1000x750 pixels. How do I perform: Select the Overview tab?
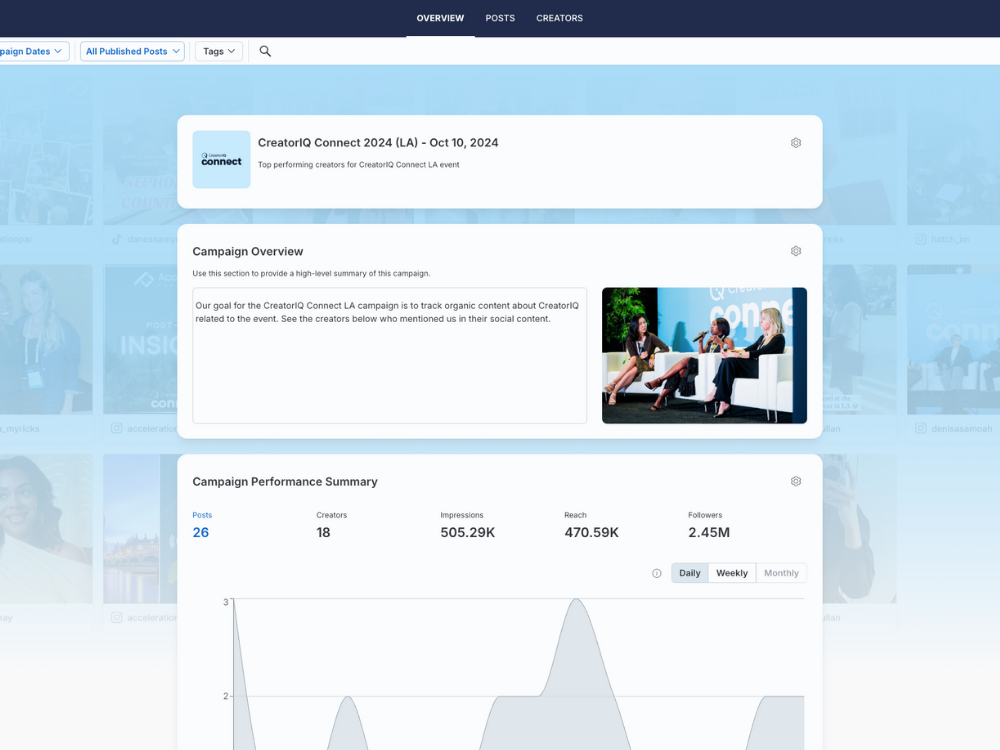[440, 18]
